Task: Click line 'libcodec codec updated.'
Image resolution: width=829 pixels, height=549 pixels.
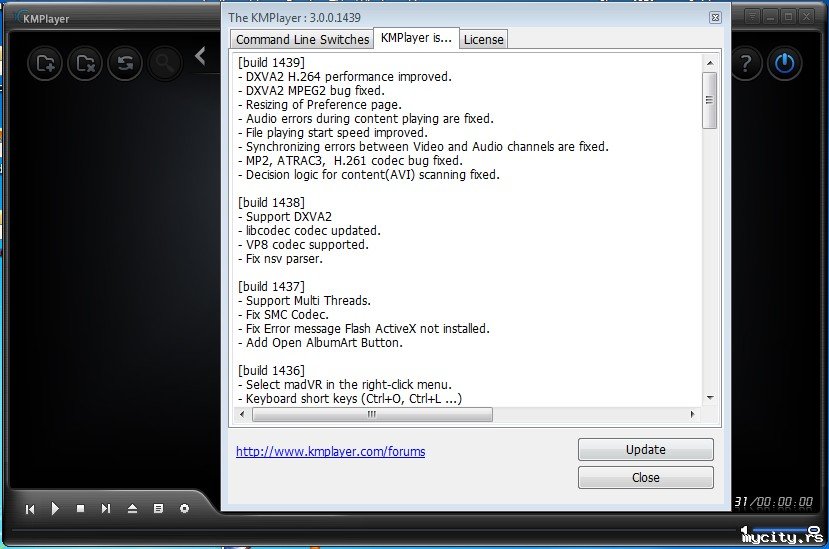Action: tap(309, 231)
